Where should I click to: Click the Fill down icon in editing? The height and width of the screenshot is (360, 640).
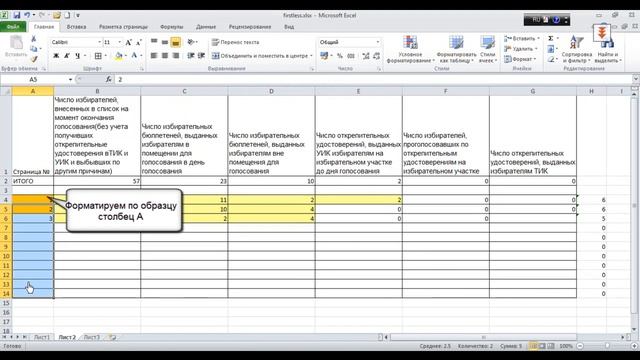551,49
